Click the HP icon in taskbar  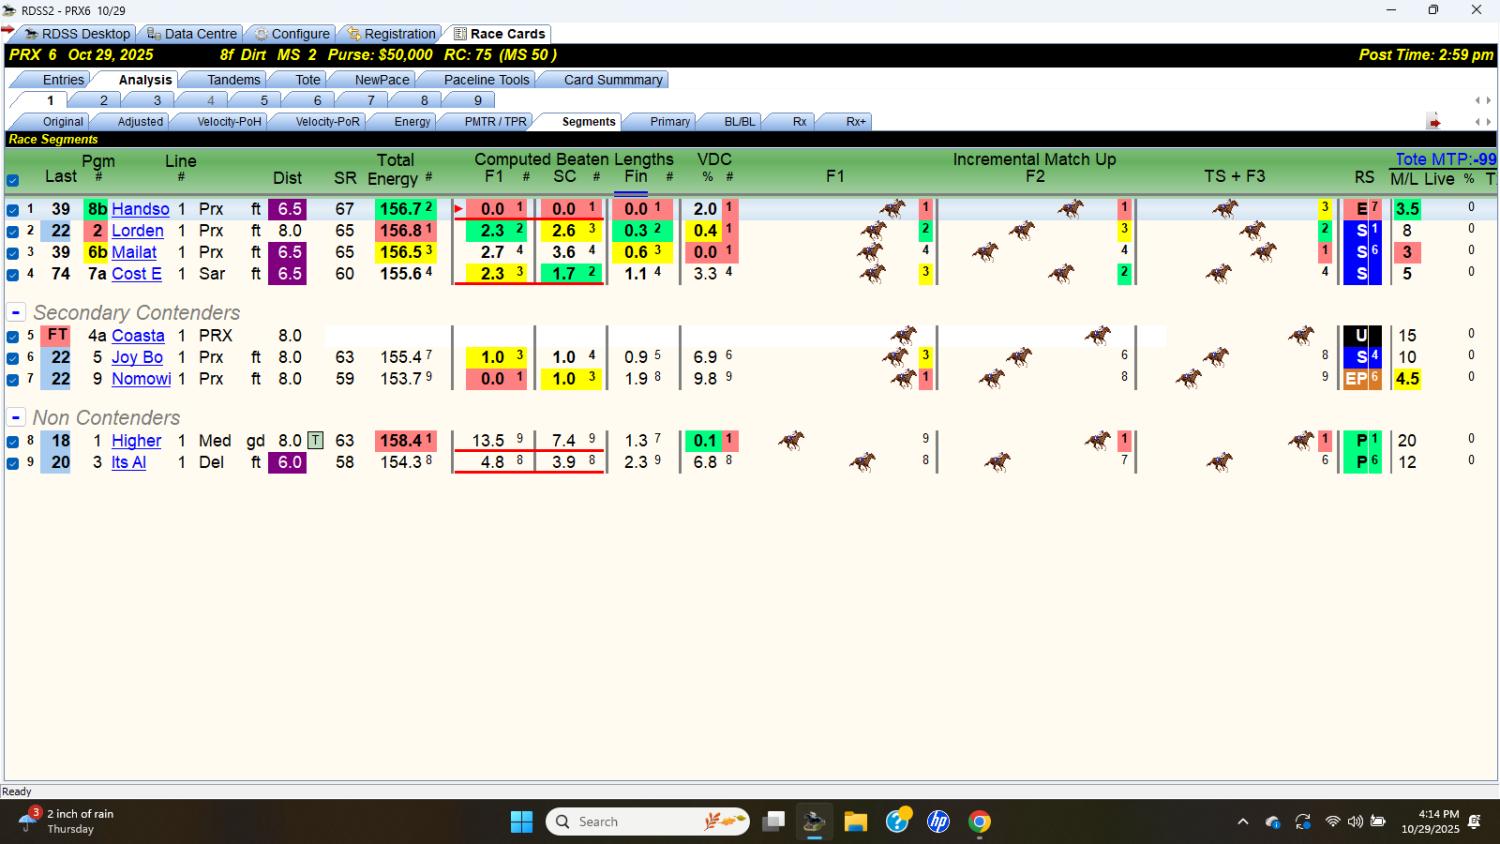938,822
